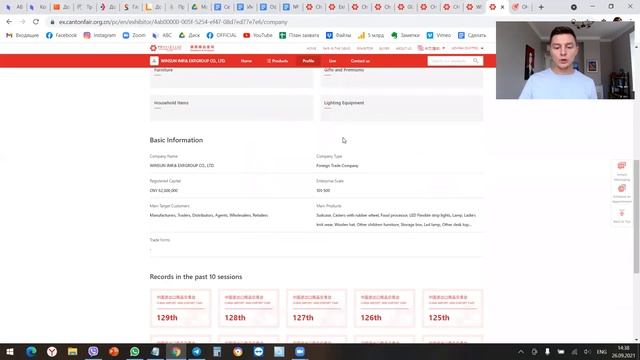Close the active browser tab
The height and width of the screenshot is (360, 640).
(x=502, y=7)
